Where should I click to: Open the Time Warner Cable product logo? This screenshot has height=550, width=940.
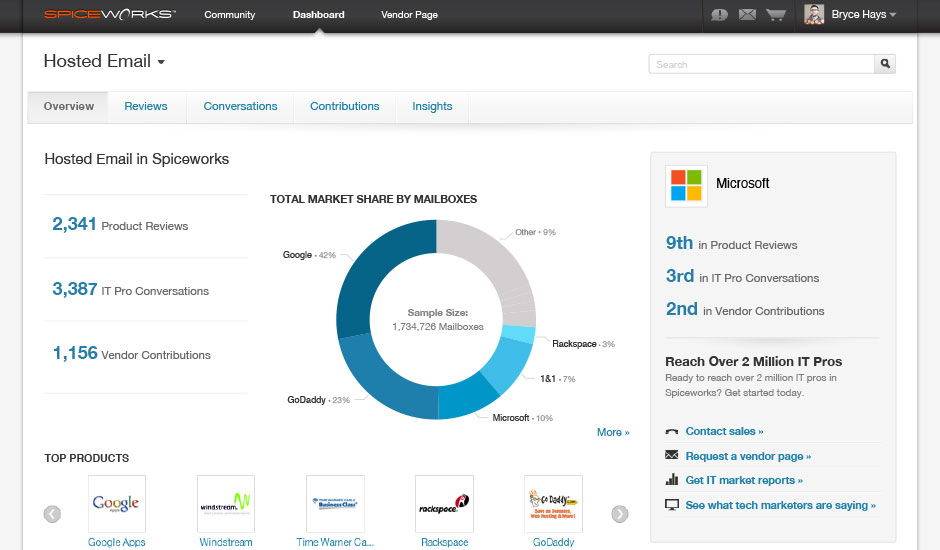(x=335, y=503)
